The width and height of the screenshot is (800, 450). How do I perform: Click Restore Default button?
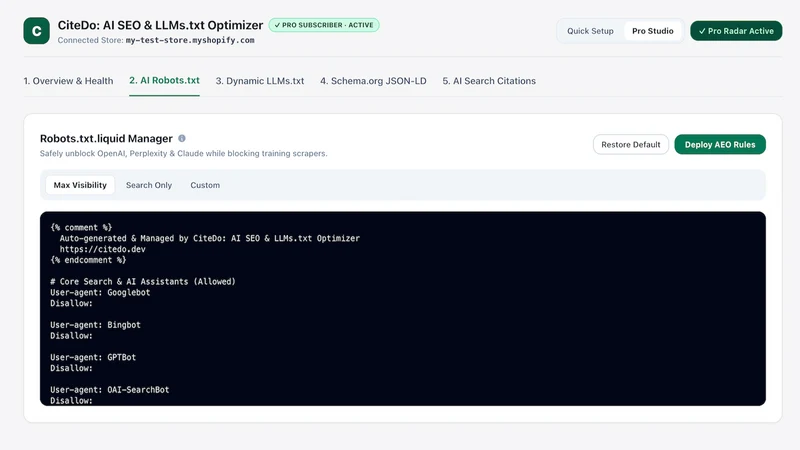(631, 144)
